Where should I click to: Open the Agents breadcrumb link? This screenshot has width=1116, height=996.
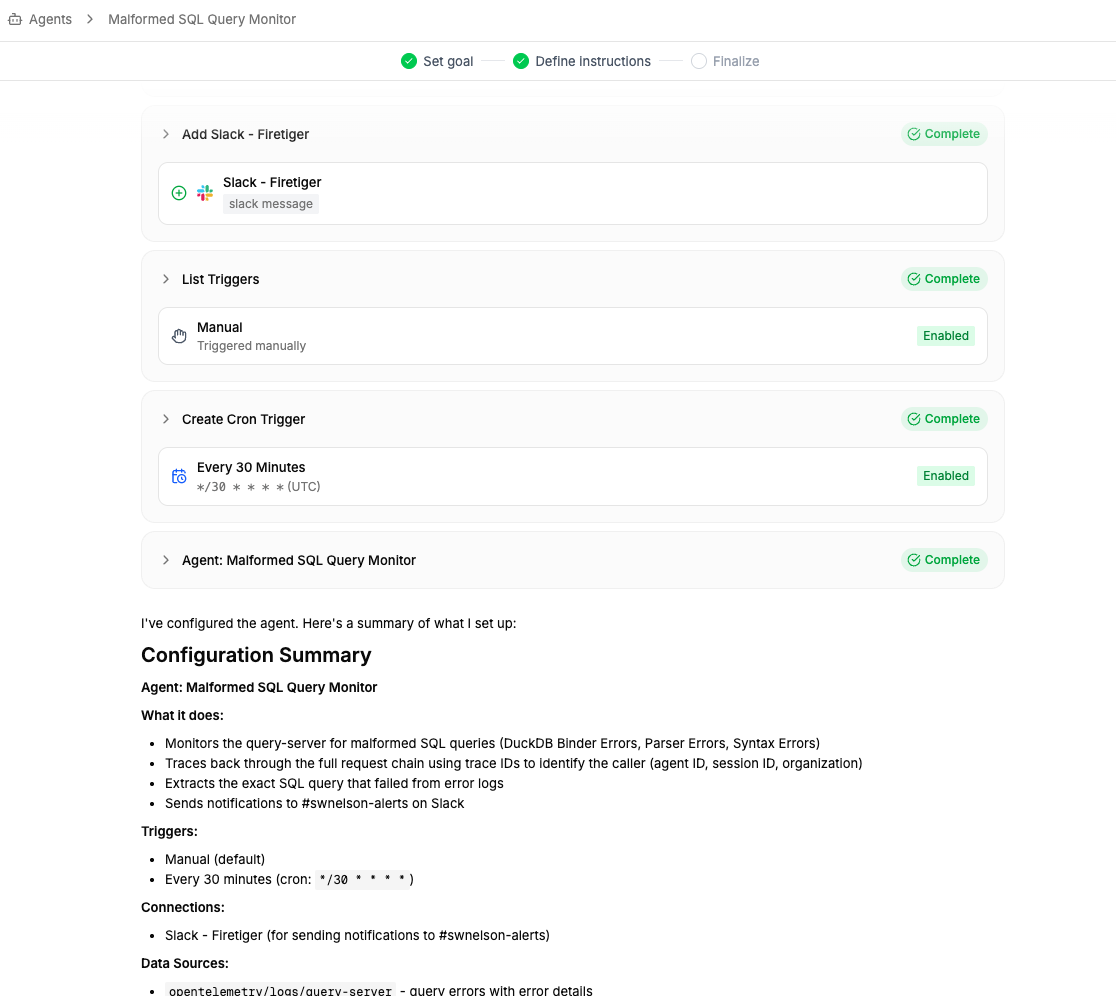pyautogui.click(x=50, y=19)
